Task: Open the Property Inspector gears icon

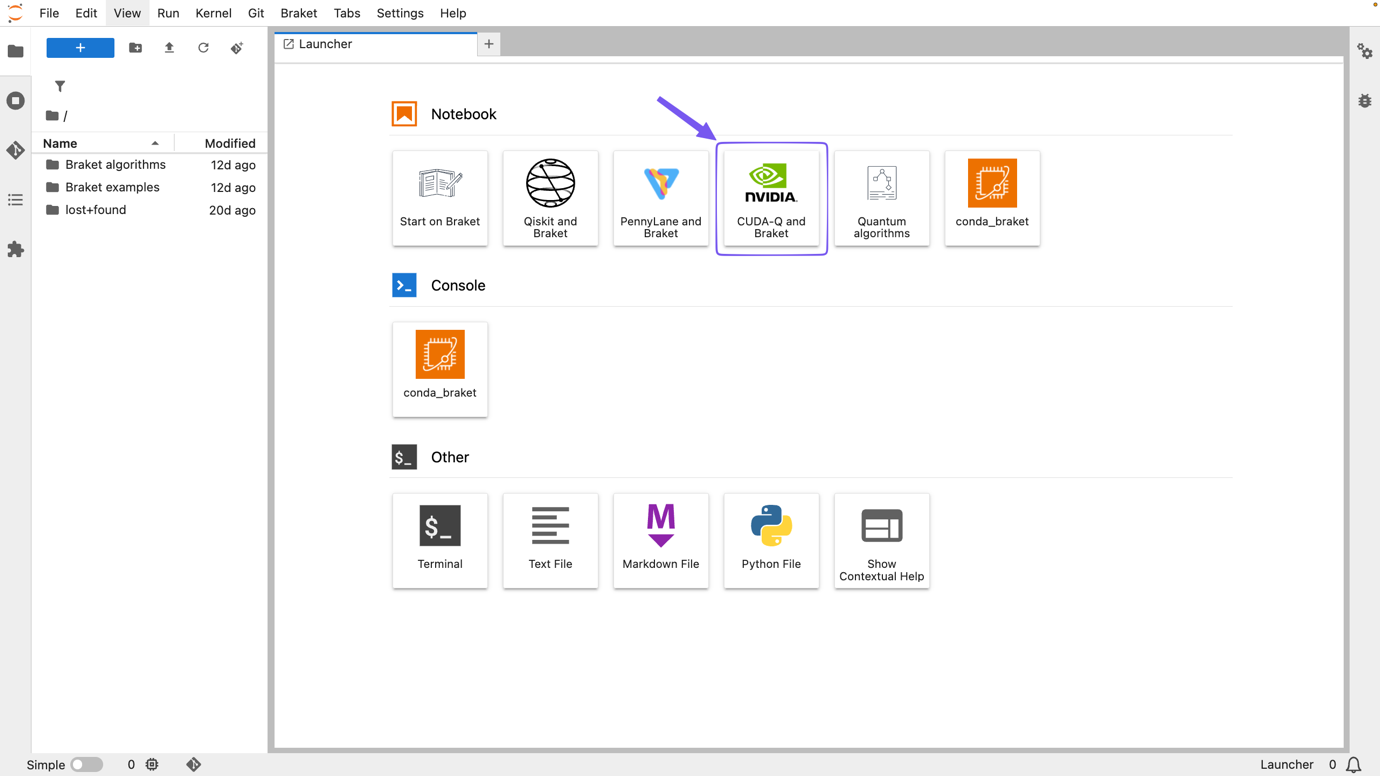Action: pyautogui.click(x=1365, y=51)
